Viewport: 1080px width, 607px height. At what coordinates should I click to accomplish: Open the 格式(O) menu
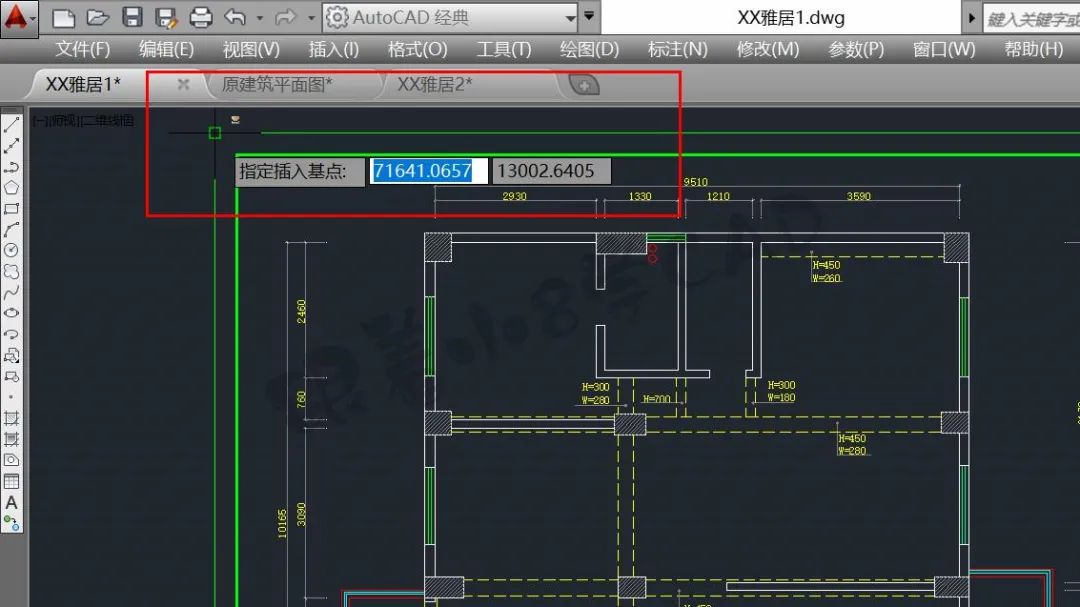[x=417, y=49]
